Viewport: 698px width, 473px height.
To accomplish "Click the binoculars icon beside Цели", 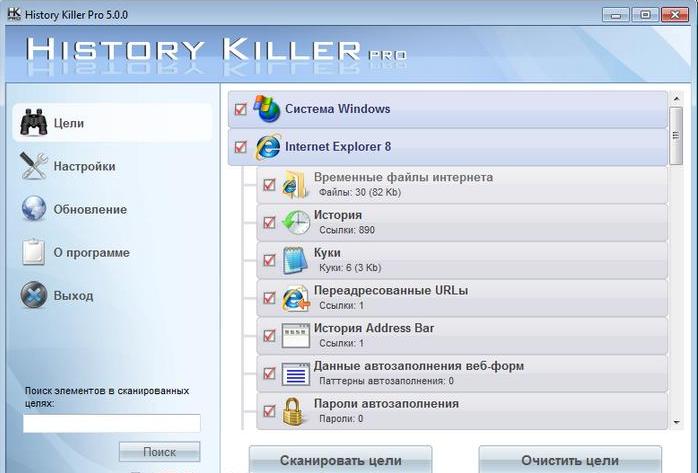I will 34,122.
